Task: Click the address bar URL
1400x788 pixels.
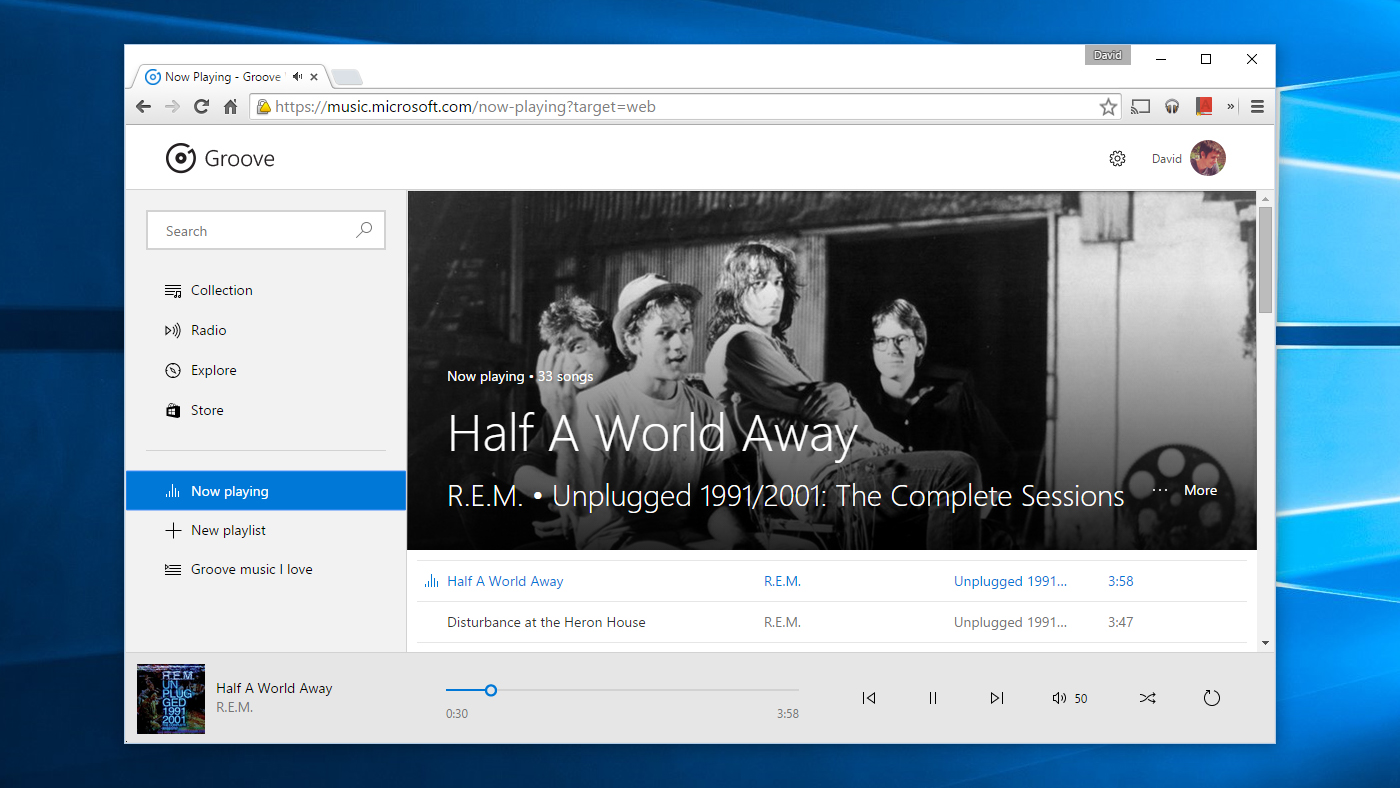Action: (x=465, y=107)
